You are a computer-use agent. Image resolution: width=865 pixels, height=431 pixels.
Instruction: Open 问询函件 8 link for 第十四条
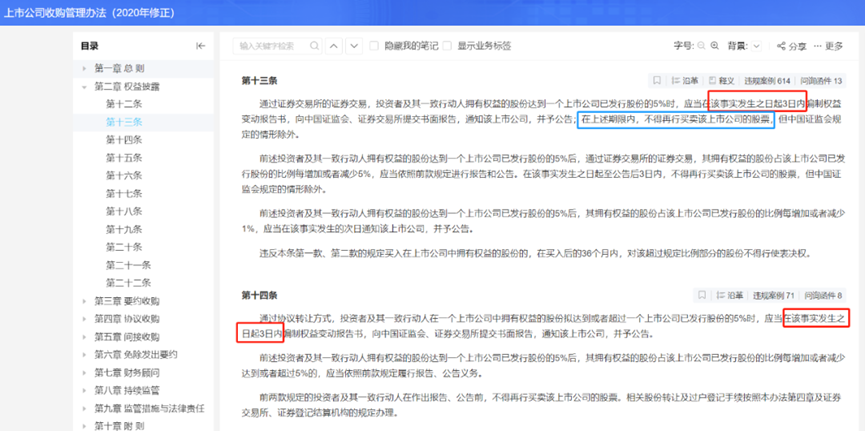(x=825, y=296)
